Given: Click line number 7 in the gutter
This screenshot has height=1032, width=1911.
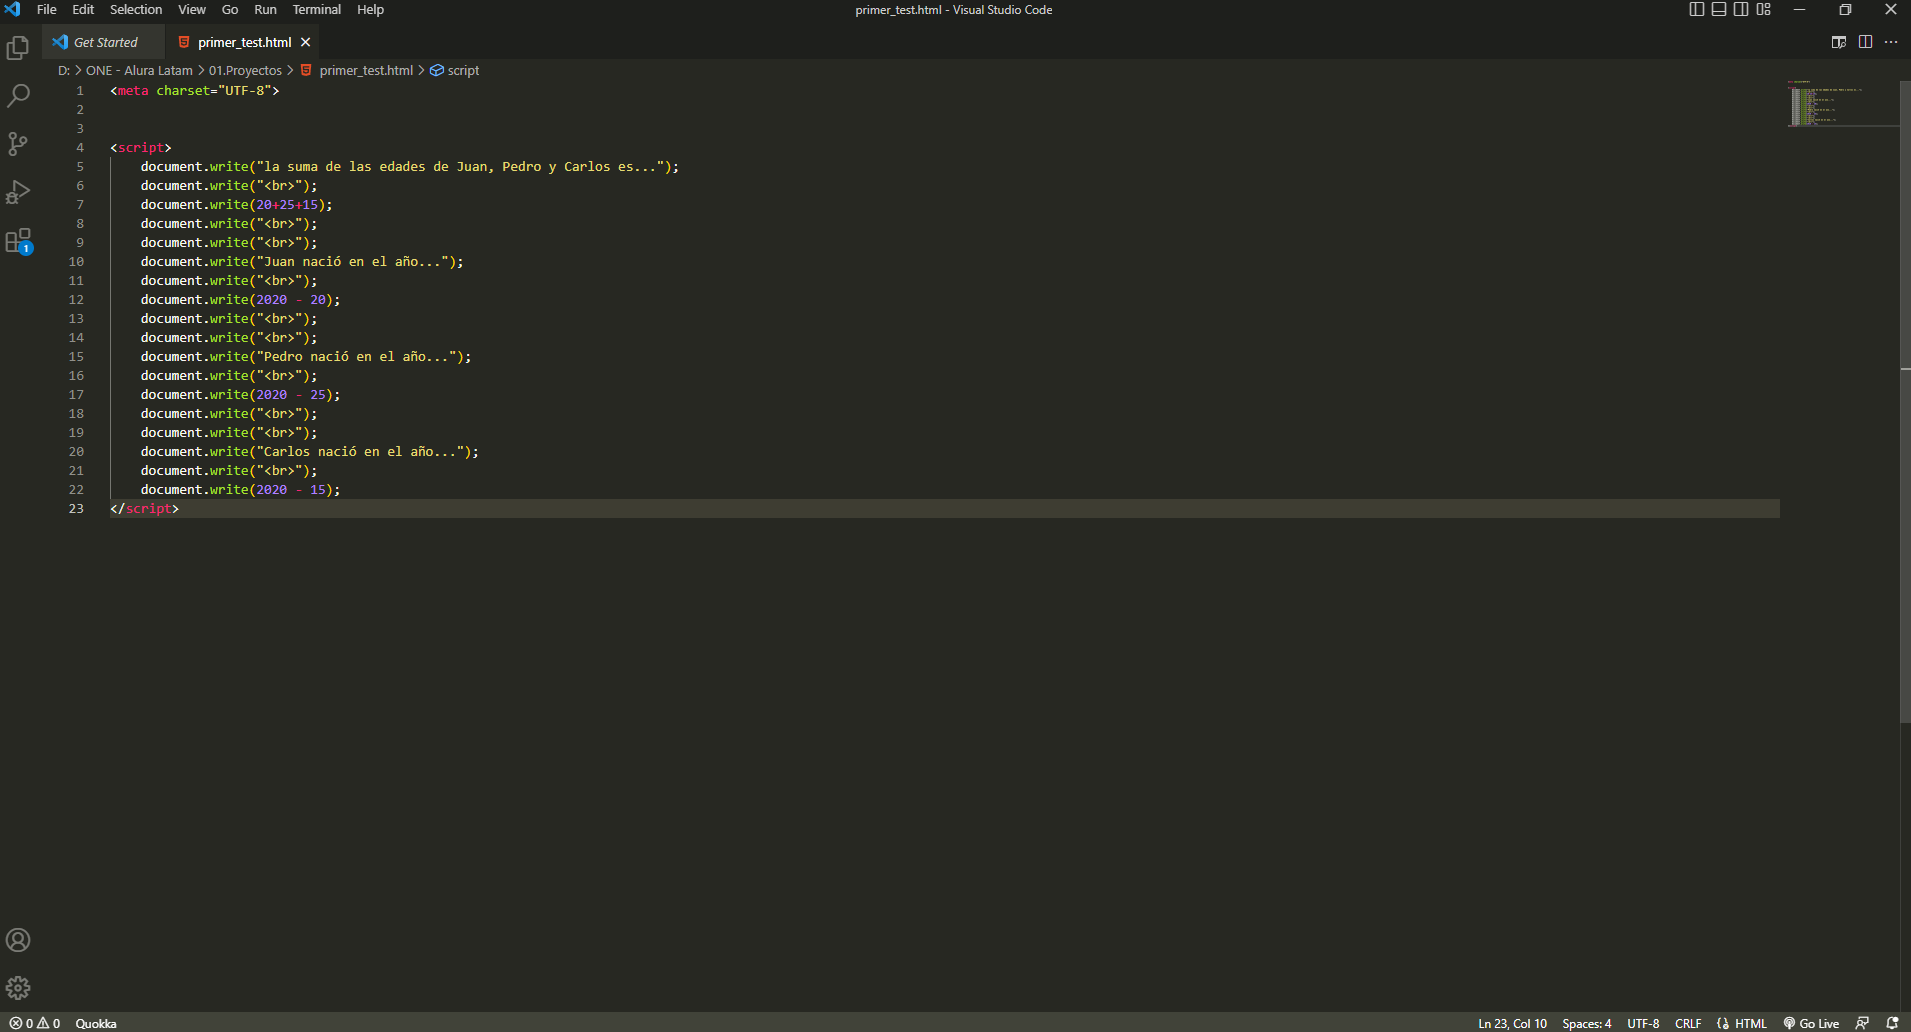Looking at the screenshot, I should point(80,204).
